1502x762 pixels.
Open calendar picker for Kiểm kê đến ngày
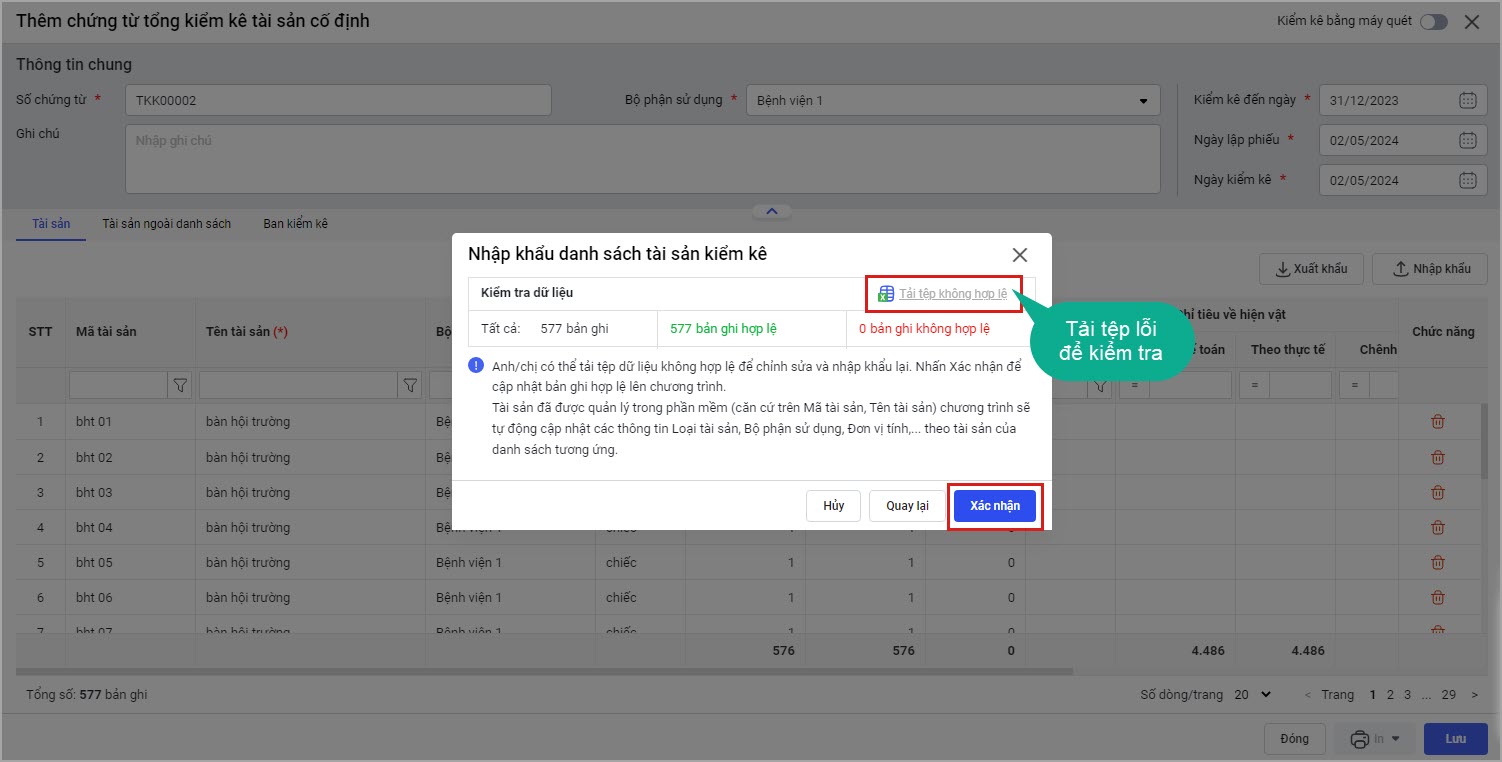click(1467, 100)
